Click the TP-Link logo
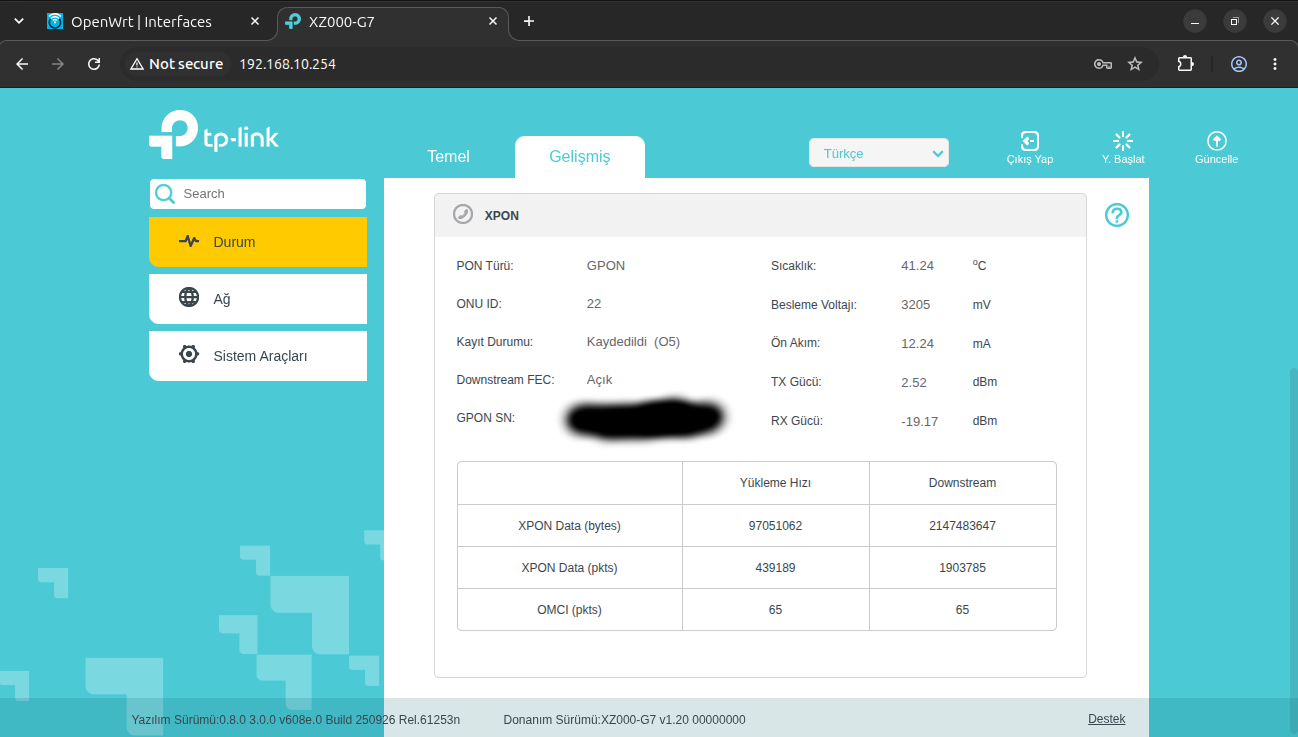The width and height of the screenshot is (1298, 737). [x=214, y=134]
